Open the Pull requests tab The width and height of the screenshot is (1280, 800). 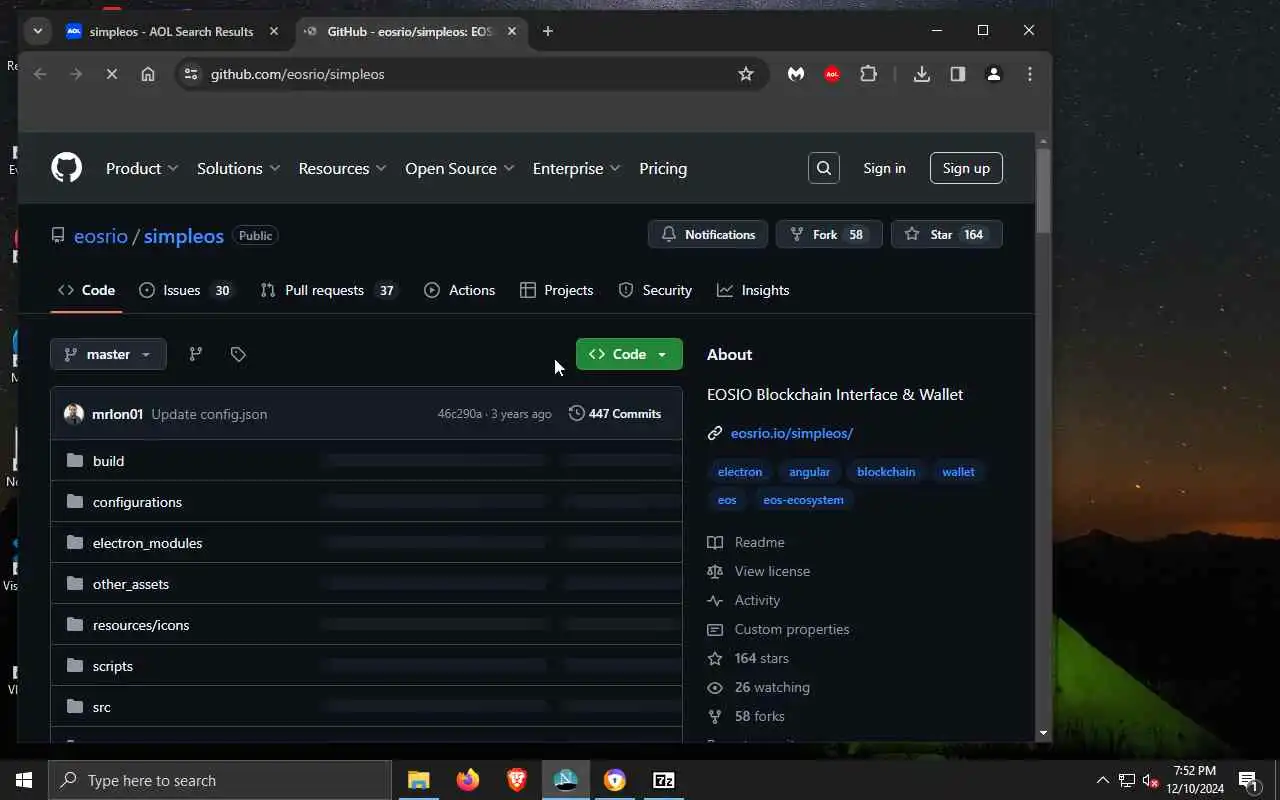pyautogui.click(x=328, y=290)
